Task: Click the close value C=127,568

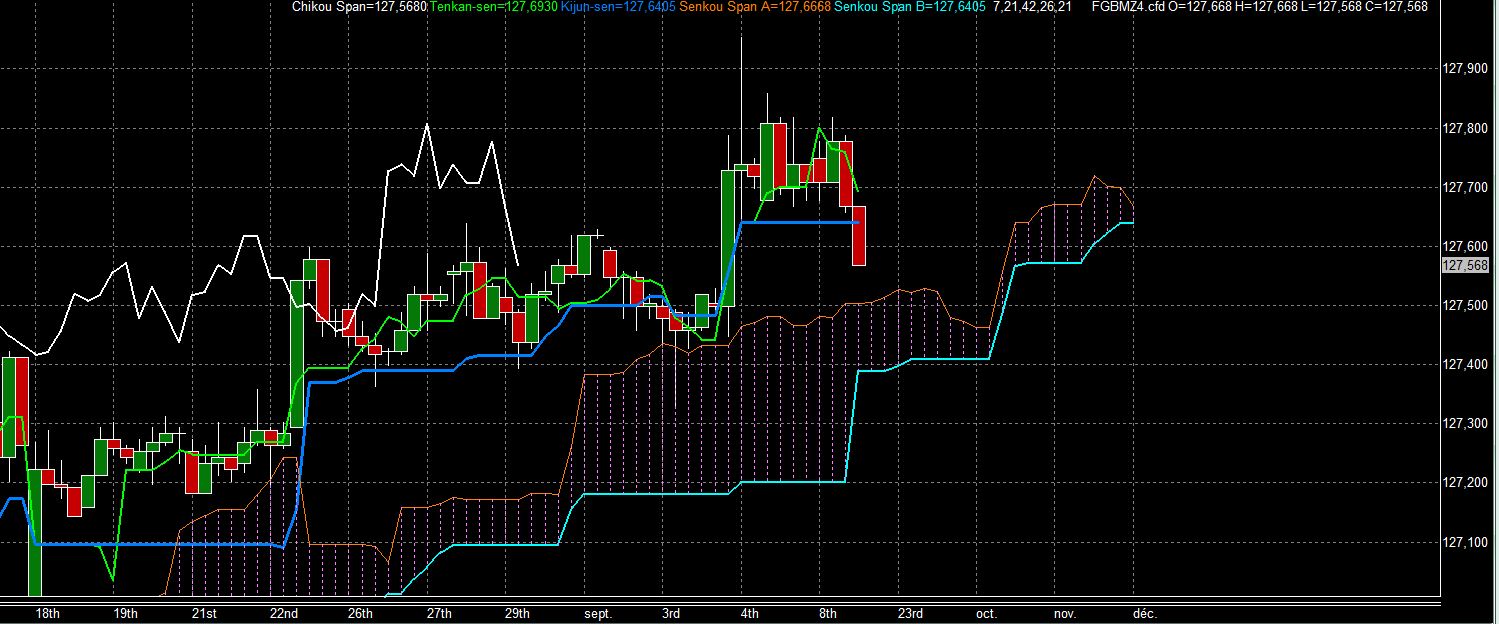Action: pos(1395,6)
